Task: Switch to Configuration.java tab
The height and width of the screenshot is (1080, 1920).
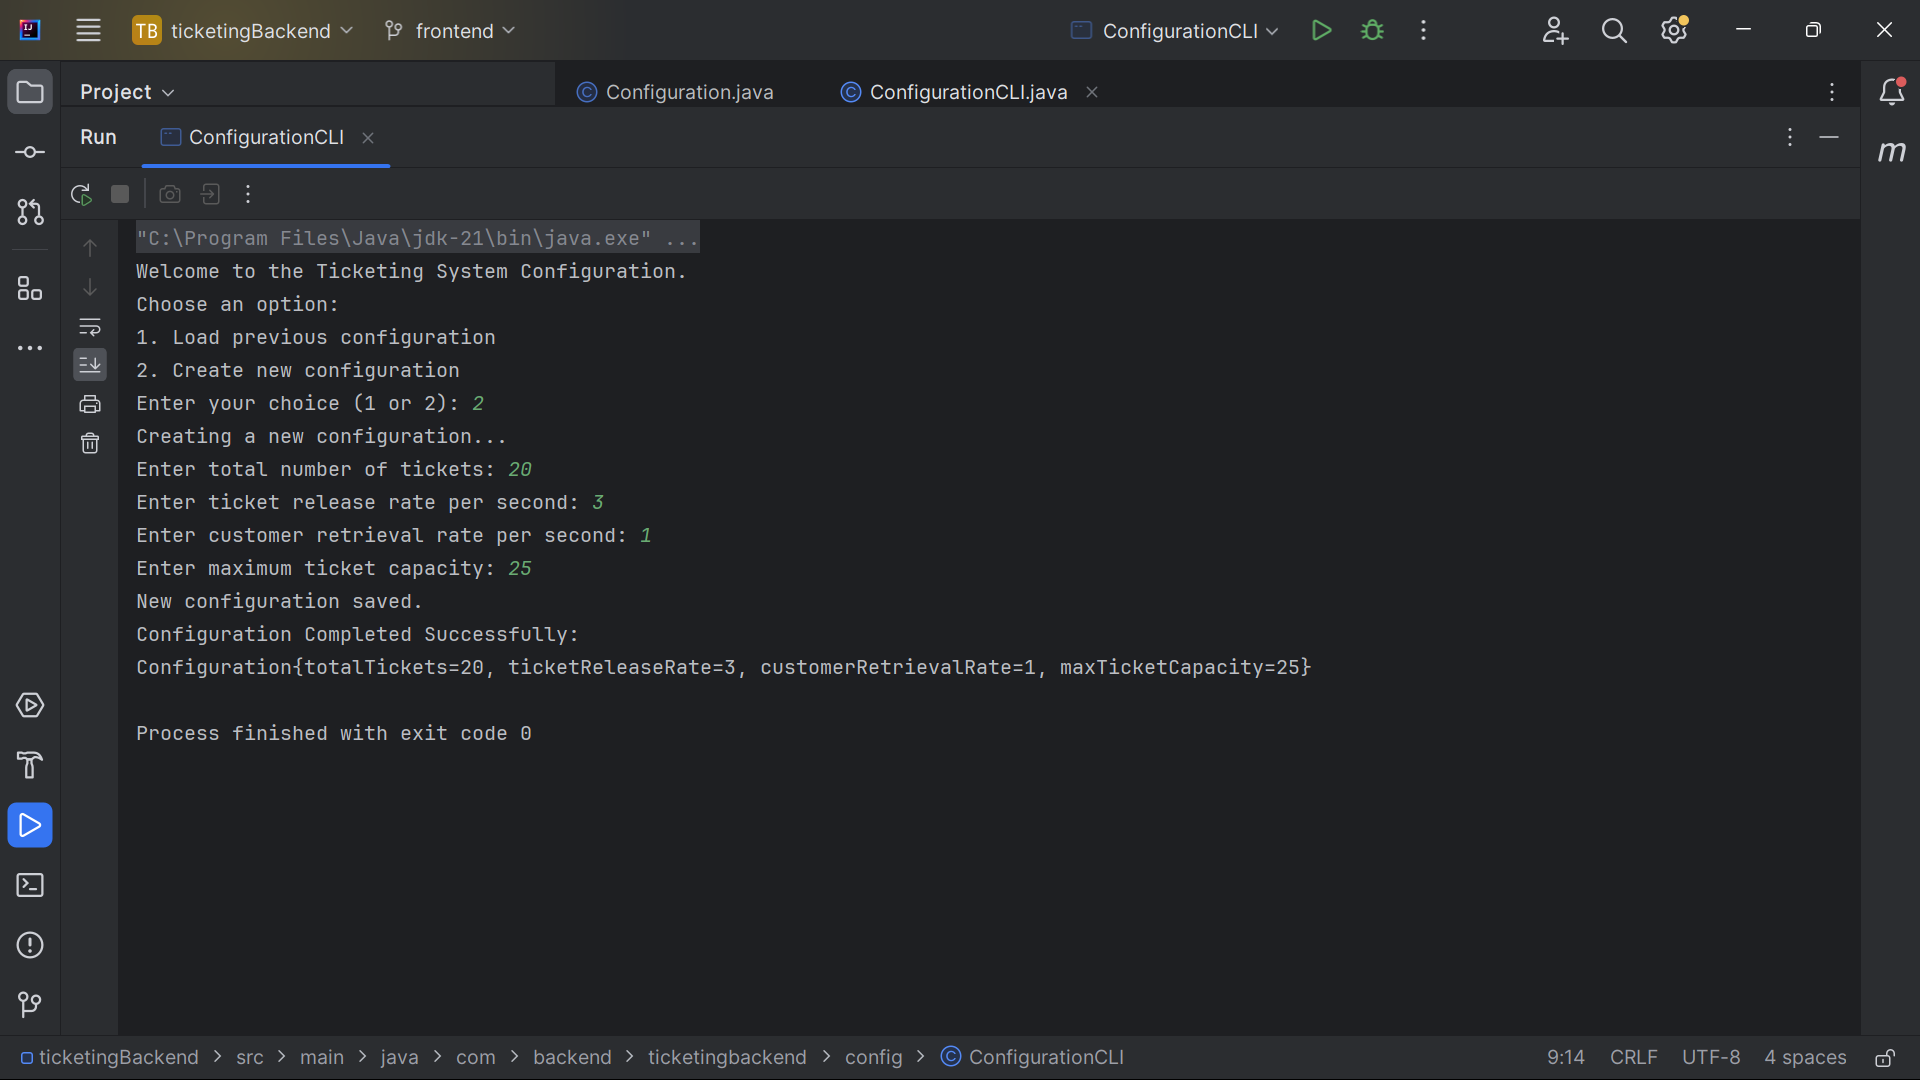Action: 675,92
